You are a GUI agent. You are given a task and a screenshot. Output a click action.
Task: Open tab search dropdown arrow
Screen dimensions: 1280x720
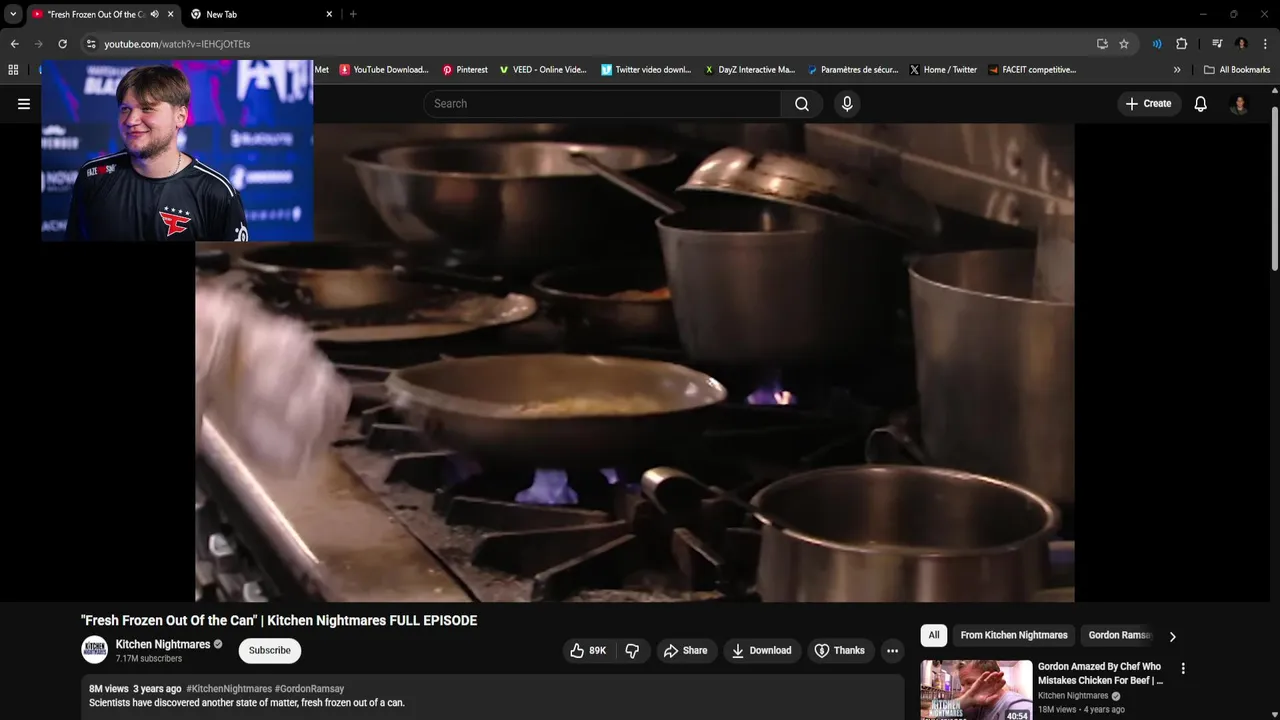13,14
